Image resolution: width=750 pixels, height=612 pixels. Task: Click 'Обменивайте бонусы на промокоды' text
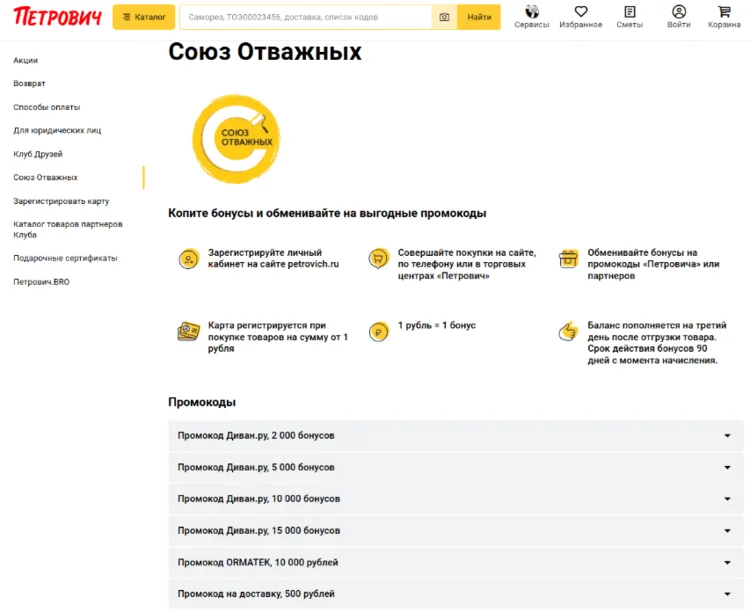pyautogui.click(x=653, y=264)
